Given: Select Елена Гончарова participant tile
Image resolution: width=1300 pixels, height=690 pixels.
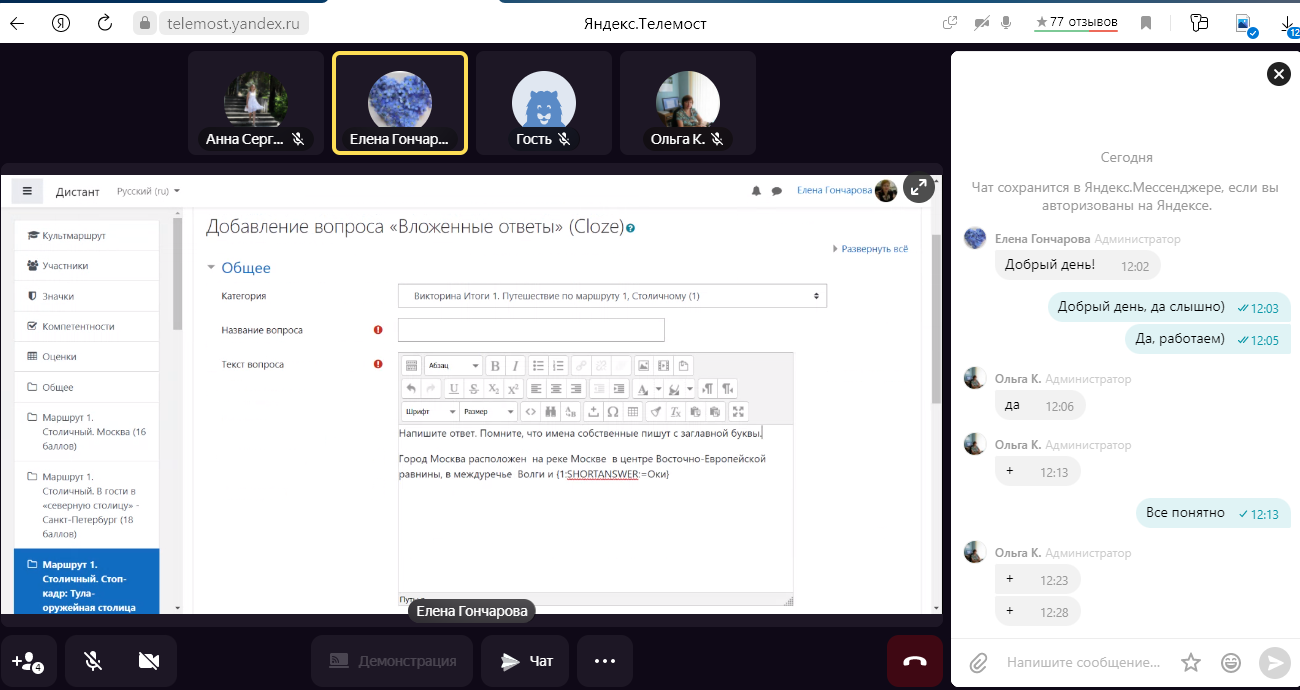Looking at the screenshot, I should pos(400,103).
